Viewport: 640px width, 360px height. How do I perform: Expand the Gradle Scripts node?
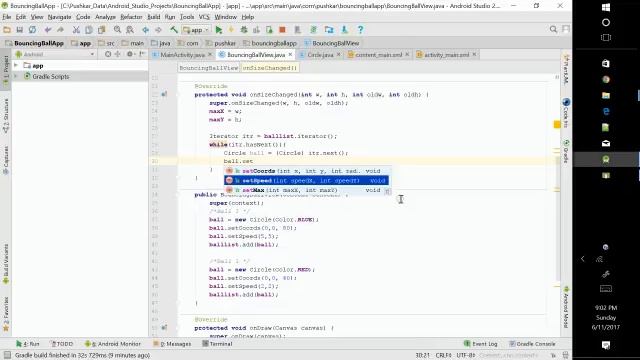[16, 76]
